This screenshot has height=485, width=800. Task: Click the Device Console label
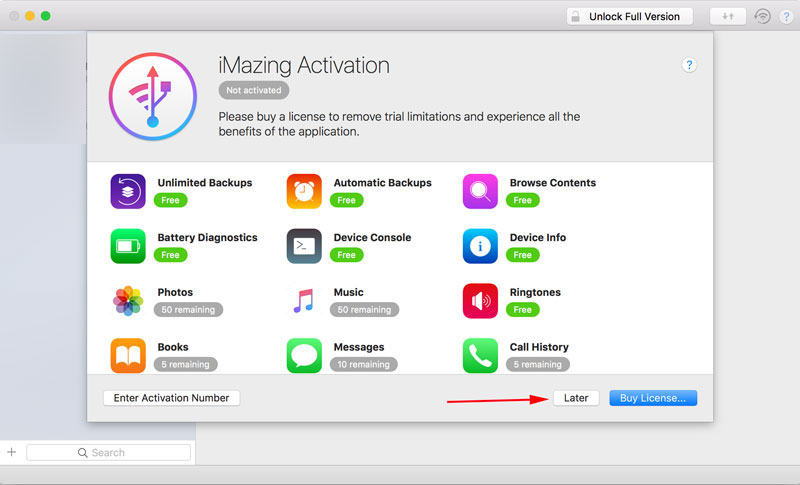[372, 238]
